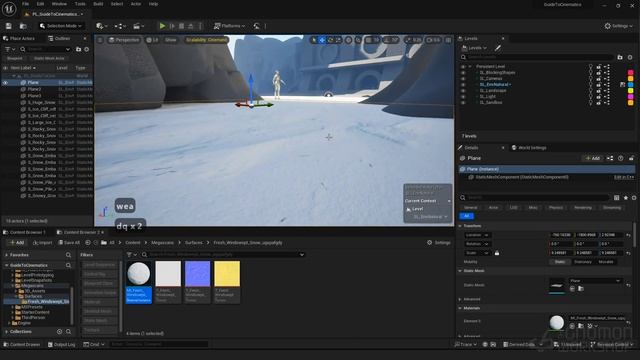Image resolution: width=640 pixels, height=360 pixels.
Task: Select the translate tool icon in viewport
Action: (322, 40)
